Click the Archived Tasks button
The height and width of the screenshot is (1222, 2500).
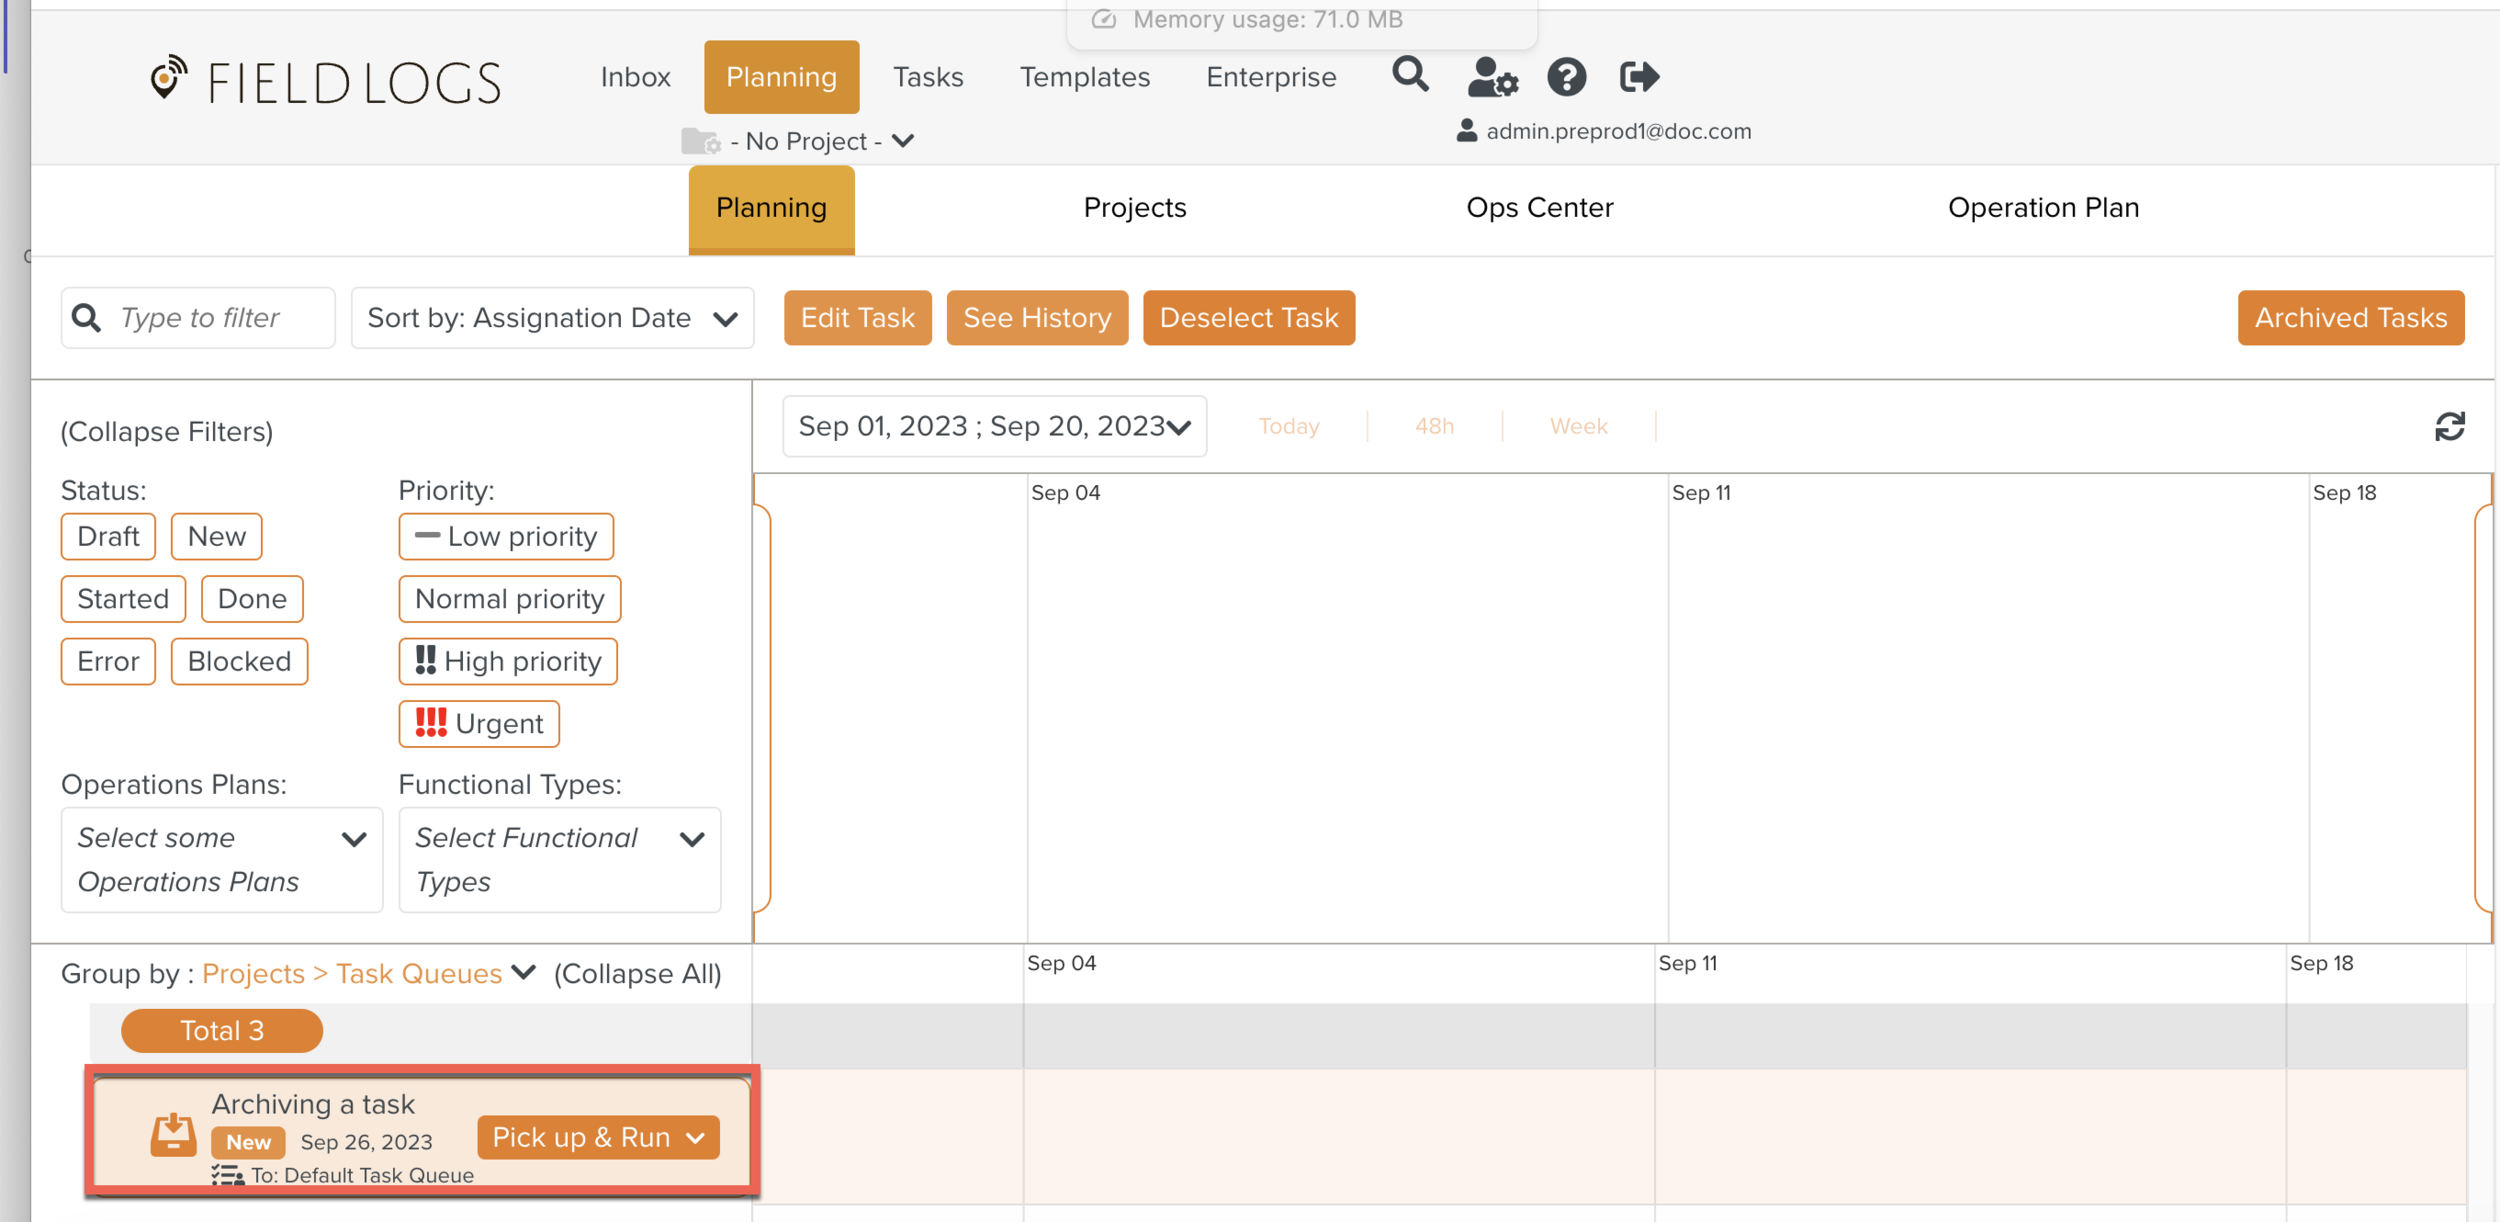click(x=2350, y=318)
